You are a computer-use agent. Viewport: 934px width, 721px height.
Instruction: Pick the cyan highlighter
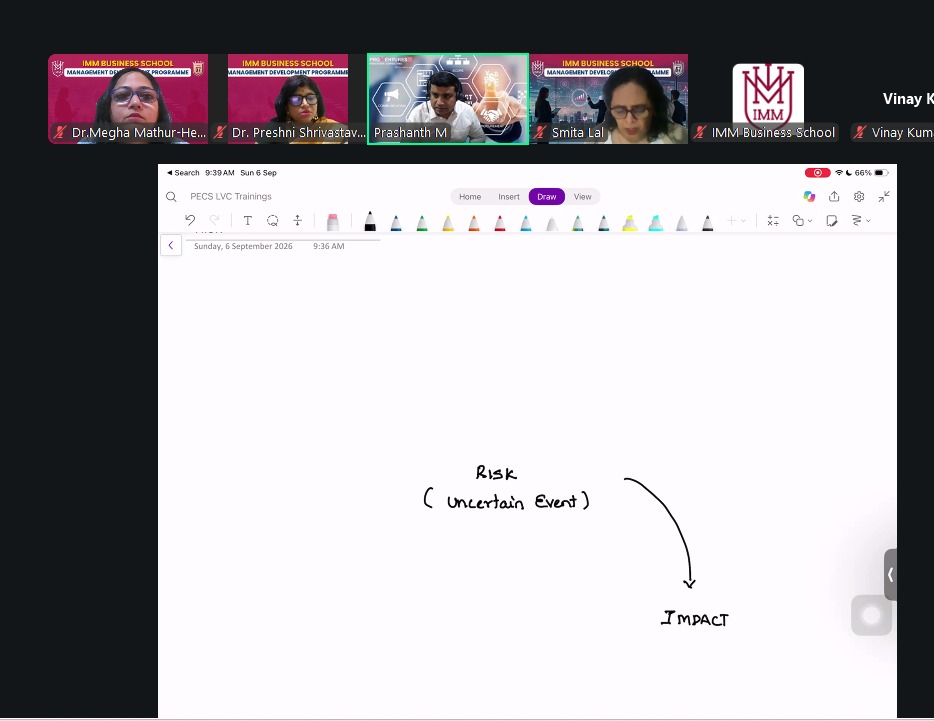pyautogui.click(x=656, y=223)
